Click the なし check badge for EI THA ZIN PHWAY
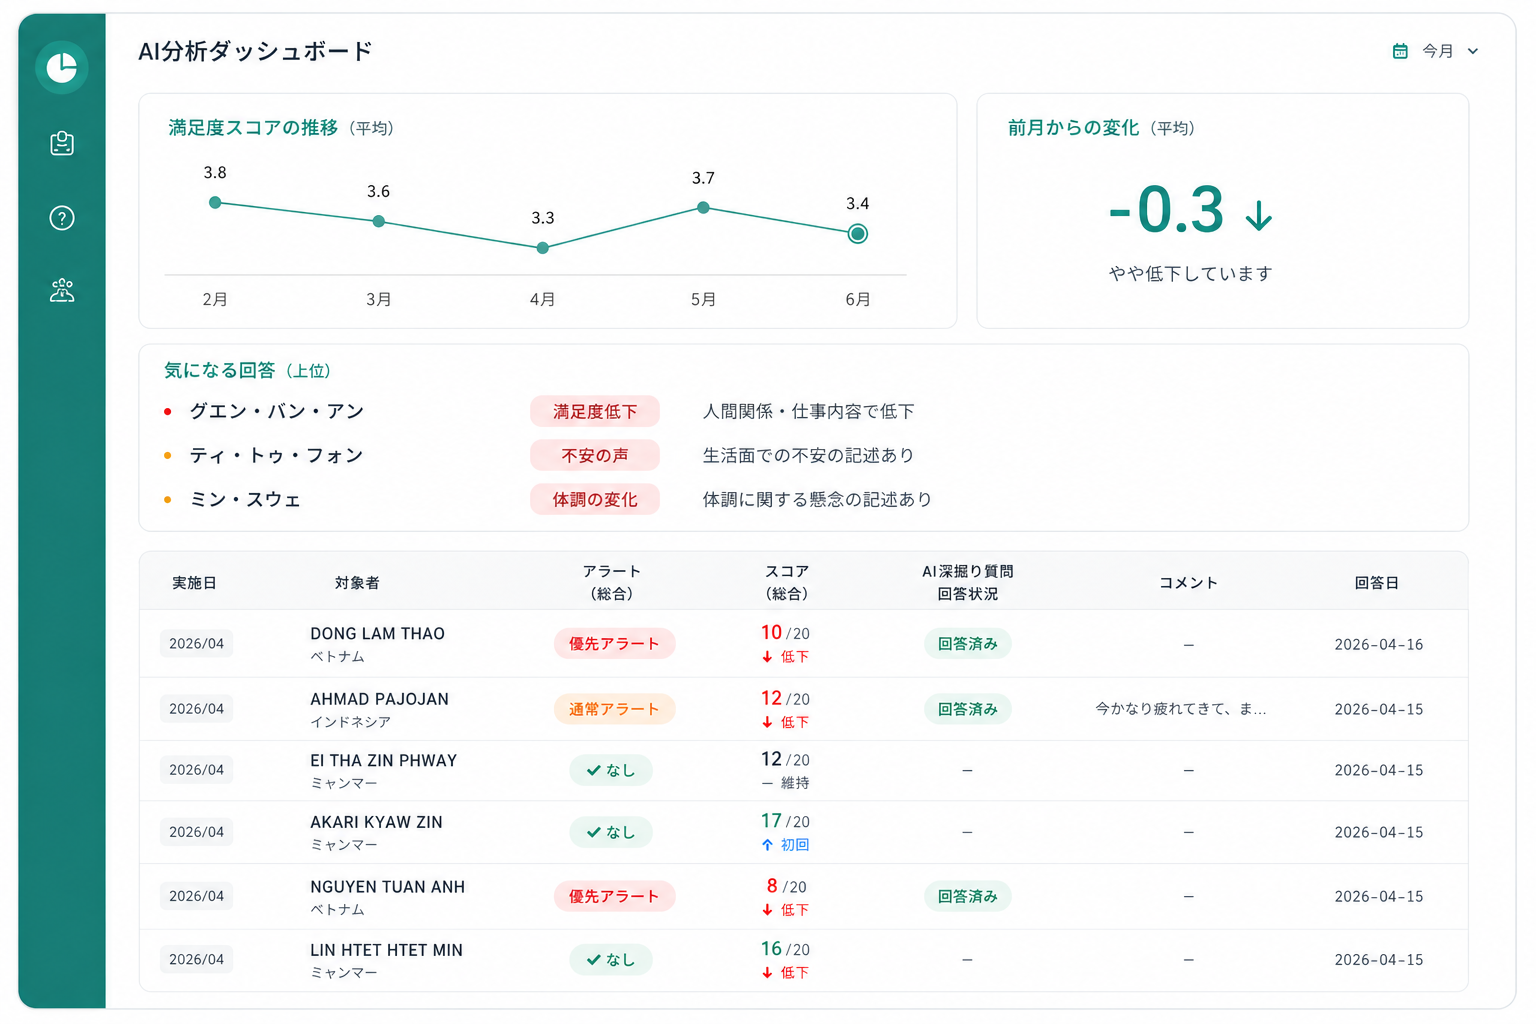The width and height of the screenshot is (1536, 1024). (x=611, y=770)
